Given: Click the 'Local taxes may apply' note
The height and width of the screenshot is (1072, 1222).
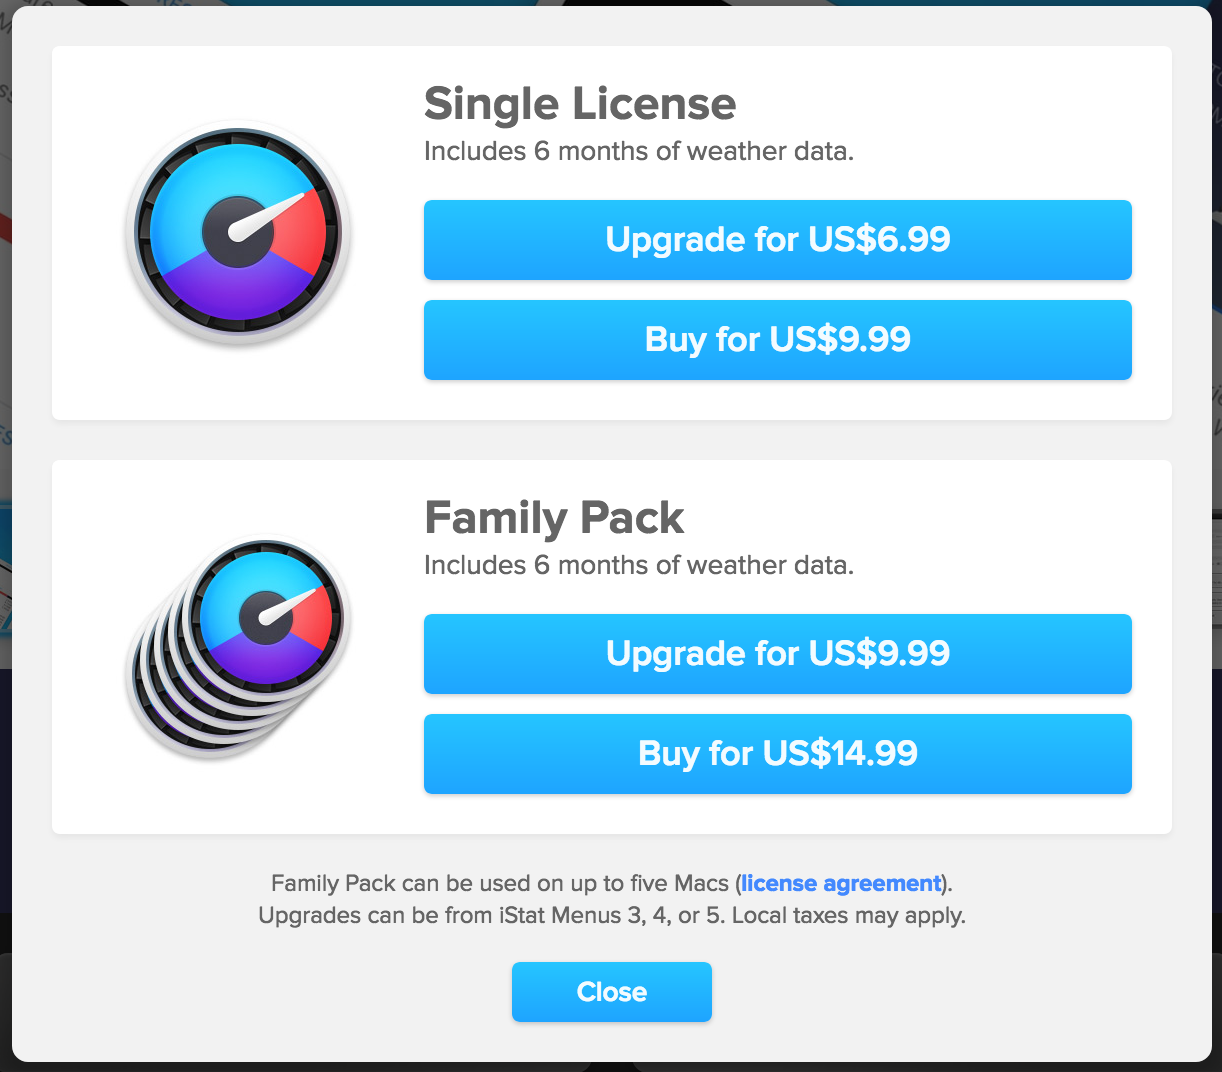Looking at the screenshot, I should coord(848,916).
